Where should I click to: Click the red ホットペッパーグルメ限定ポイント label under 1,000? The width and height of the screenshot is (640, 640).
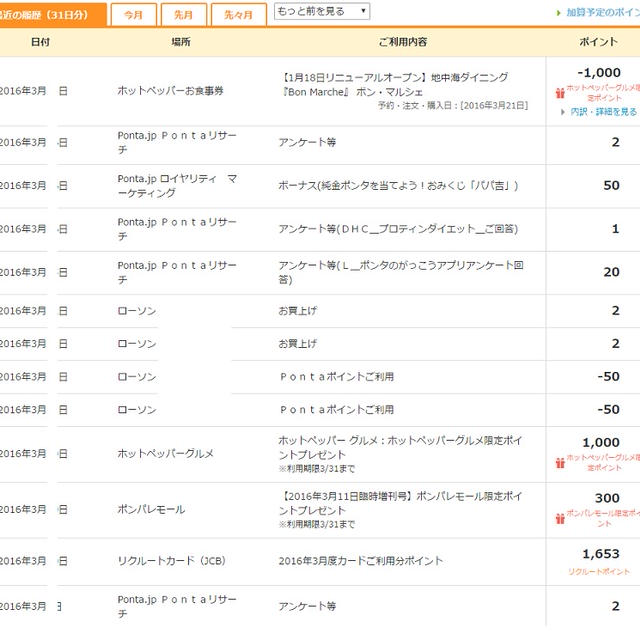click(604, 462)
